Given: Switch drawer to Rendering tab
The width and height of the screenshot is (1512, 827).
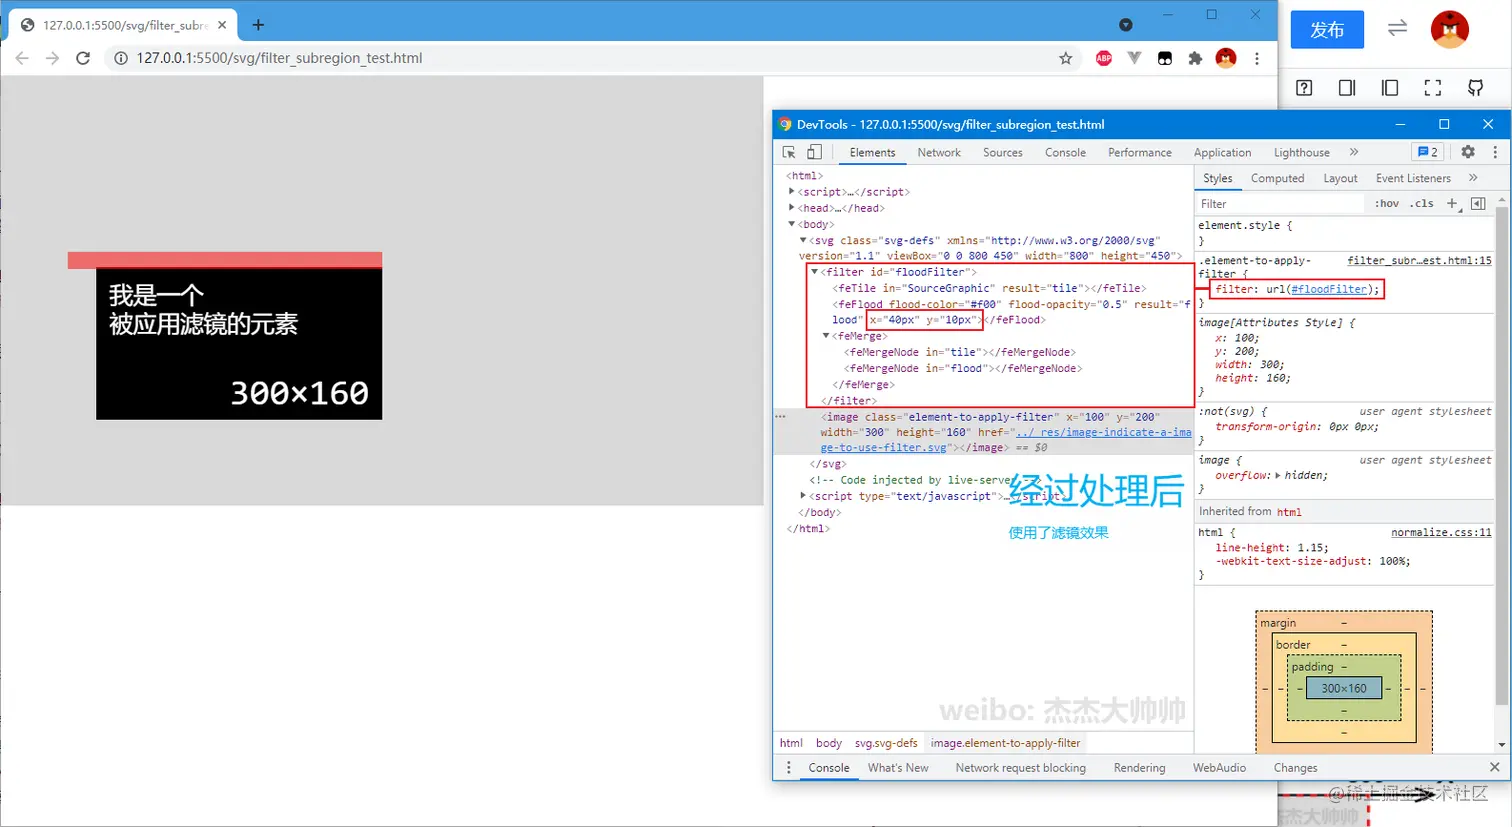Looking at the screenshot, I should click(x=1139, y=767).
